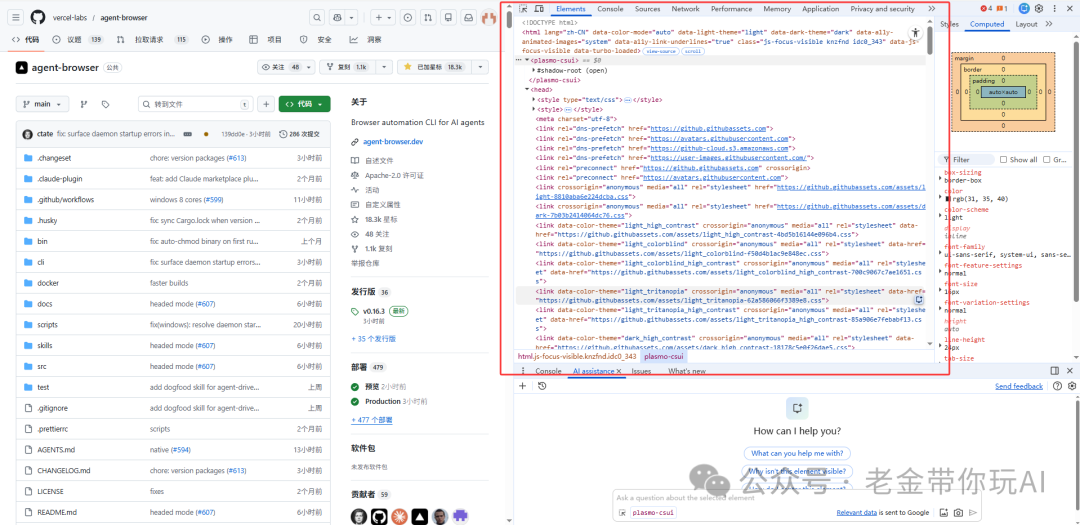Click the screenshot camera icon in AI chat
The width and height of the screenshot is (1080, 525).
point(958,512)
